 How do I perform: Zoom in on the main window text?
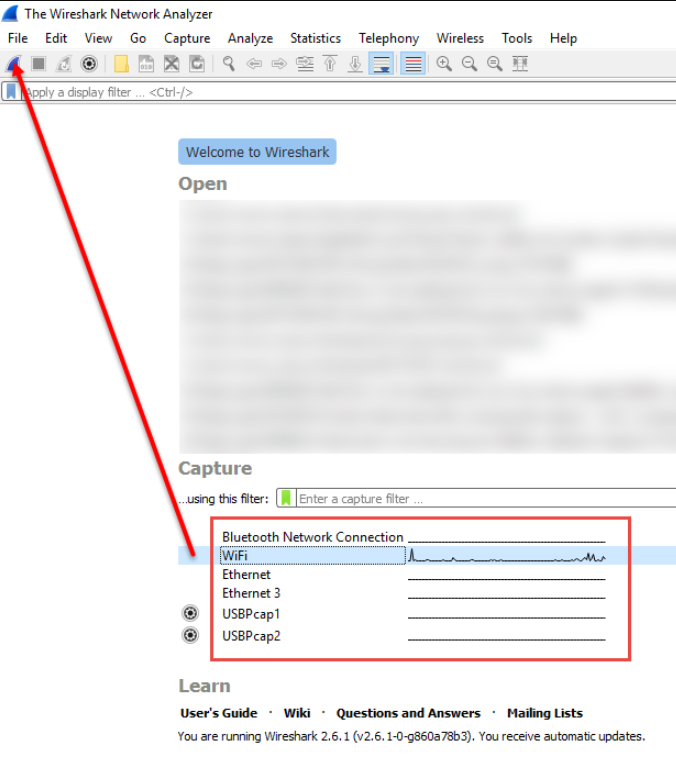(444, 64)
